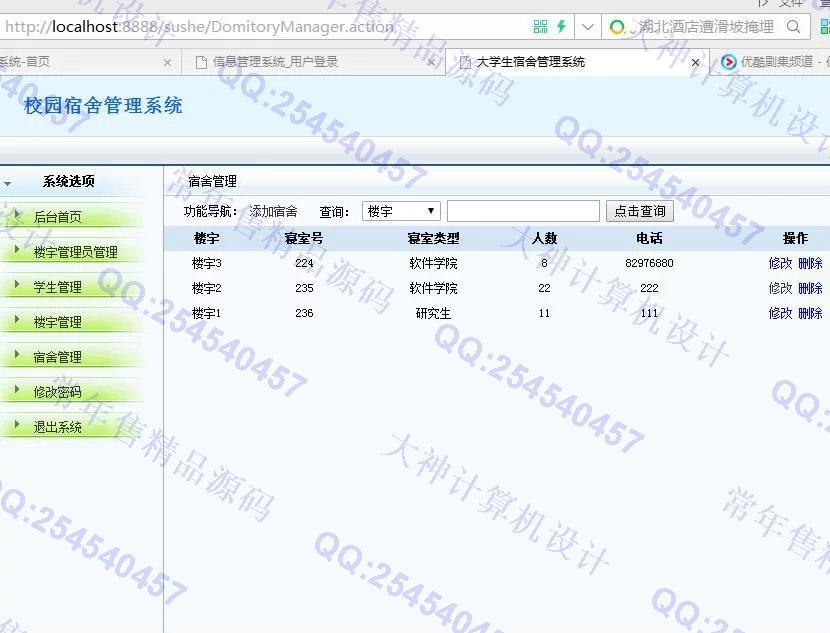Switch to the 优酷剧集频道 tab
This screenshot has height=633, width=830.
[770, 62]
